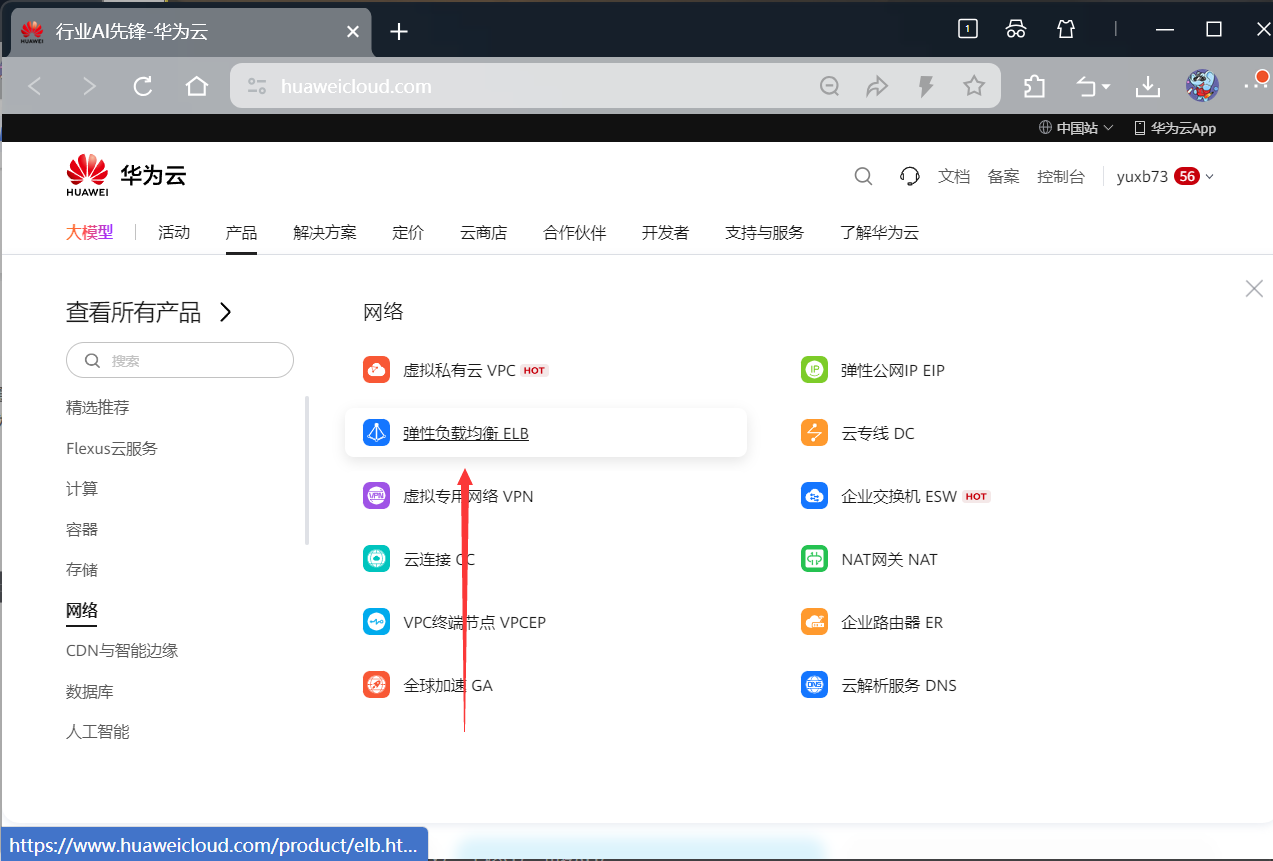Open browser downloads icon

pos(1148,87)
